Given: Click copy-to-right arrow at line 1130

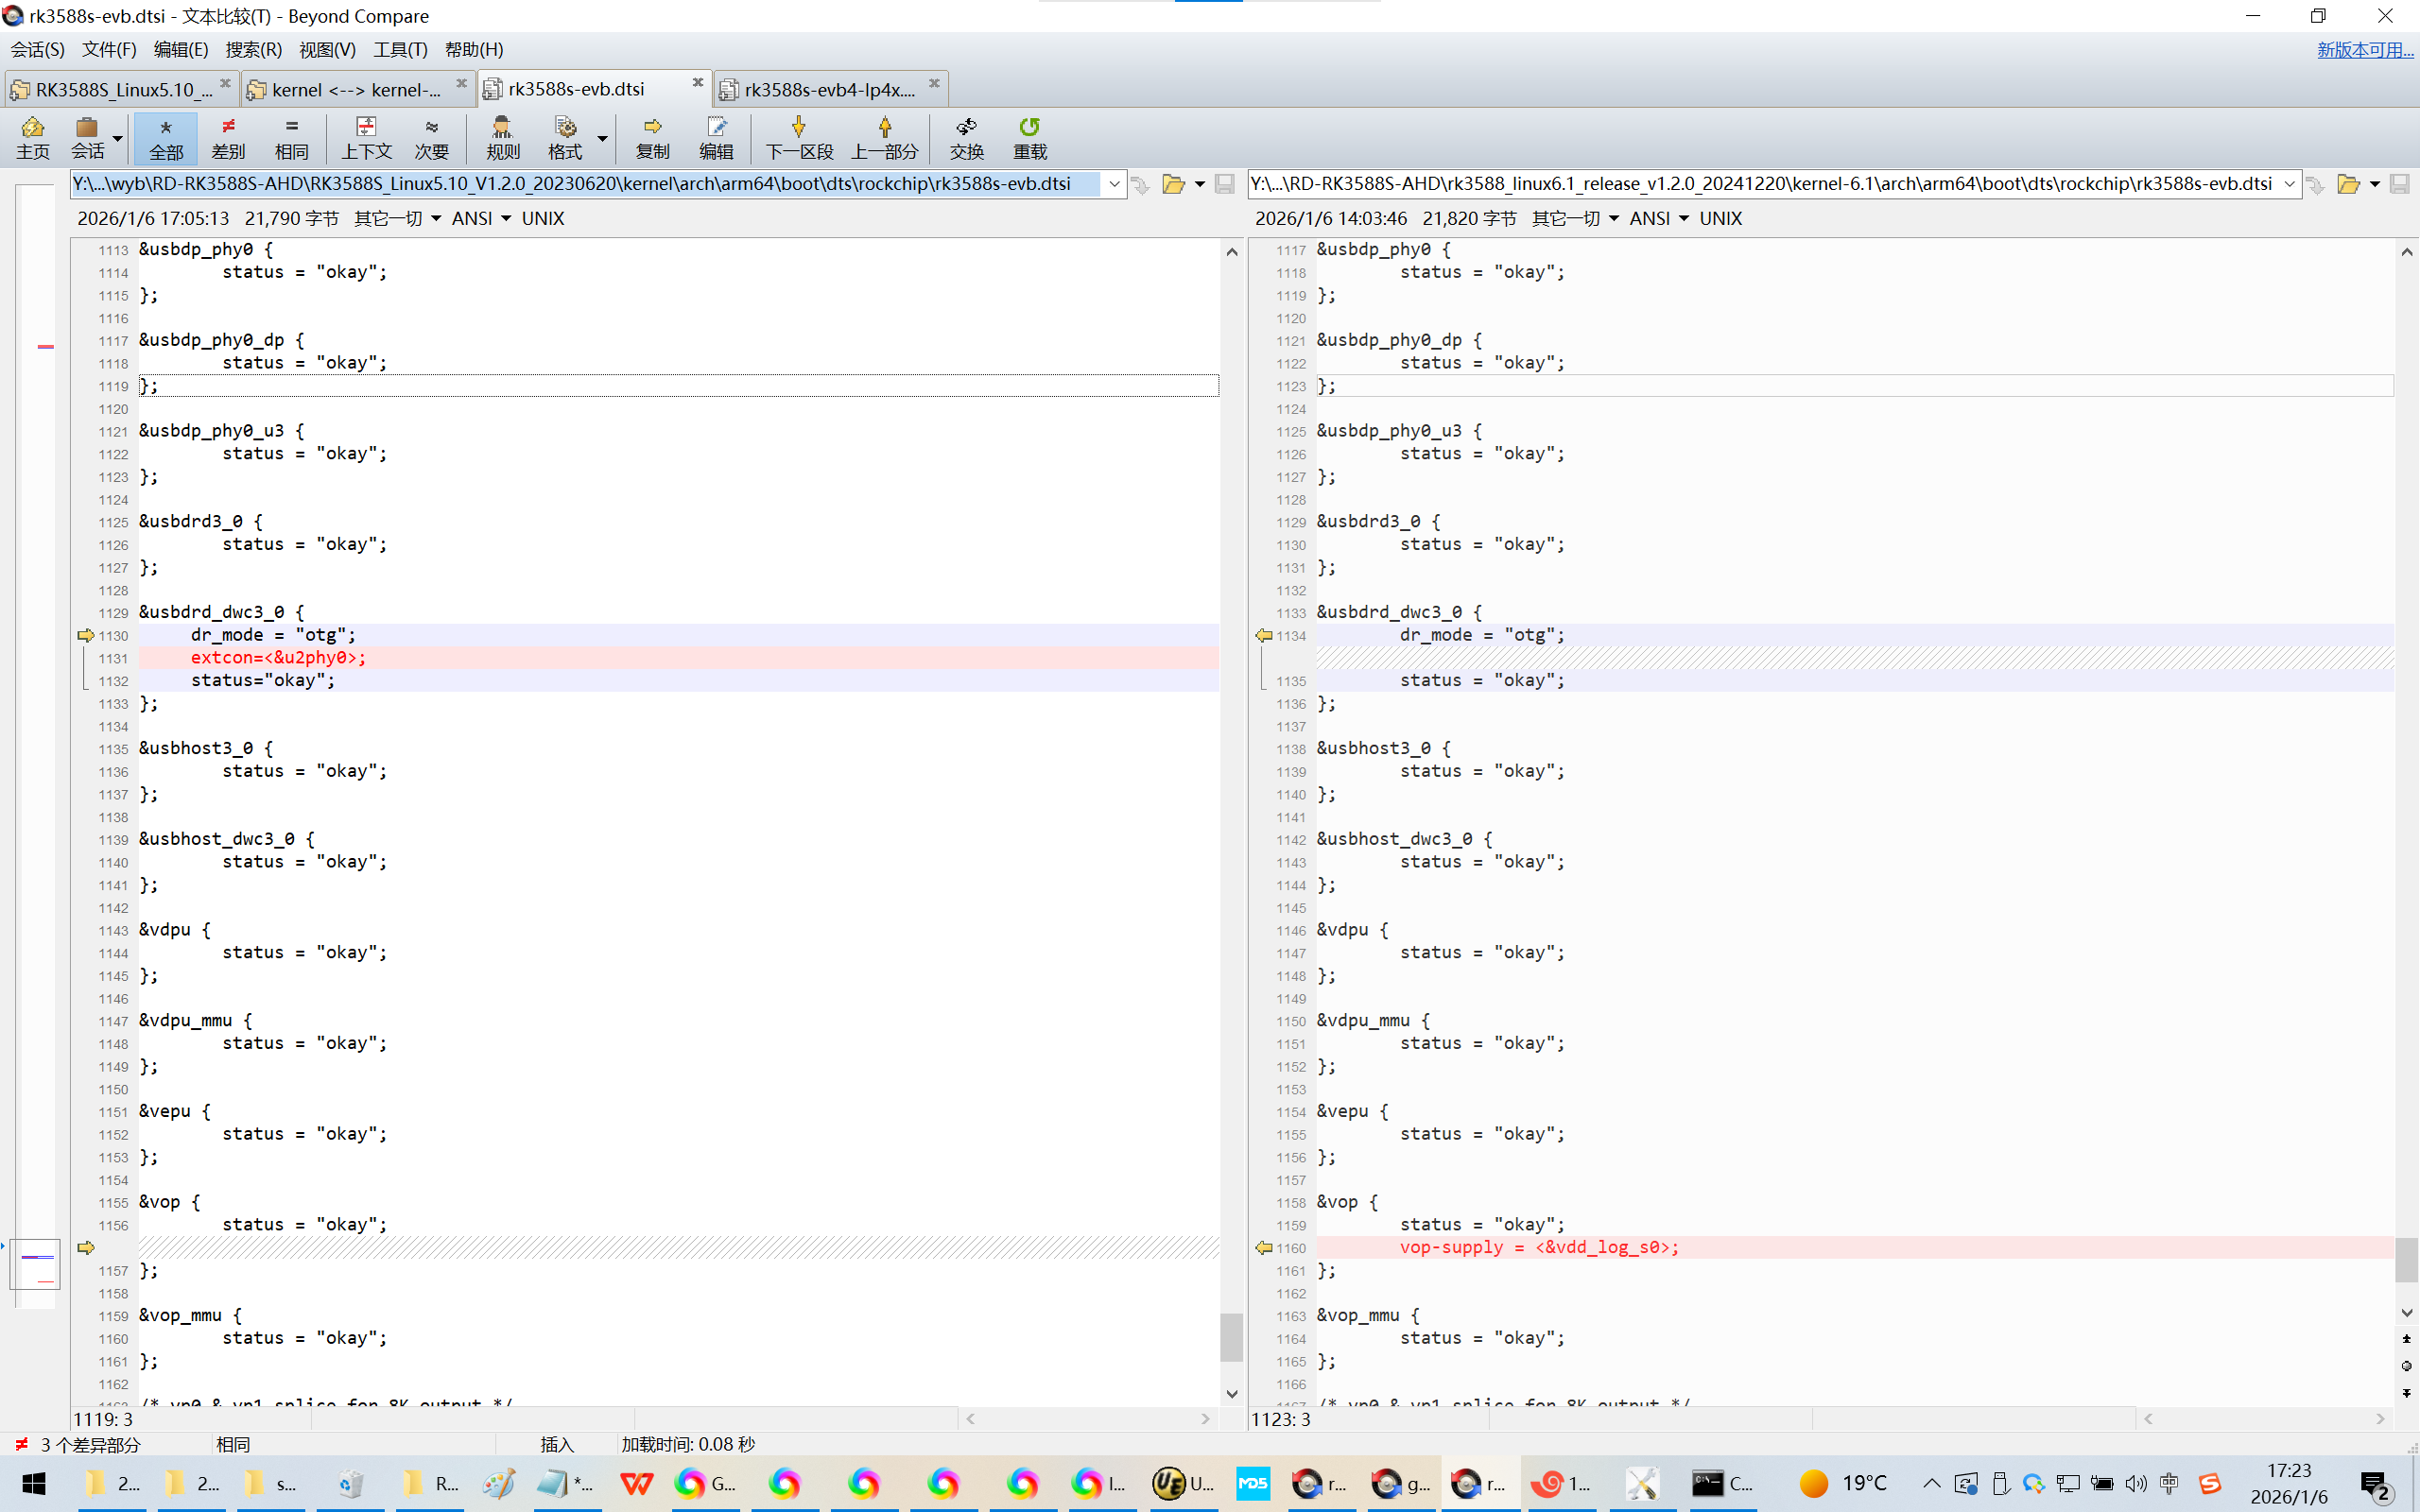Looking at the screenshot, I should point(85,635).
